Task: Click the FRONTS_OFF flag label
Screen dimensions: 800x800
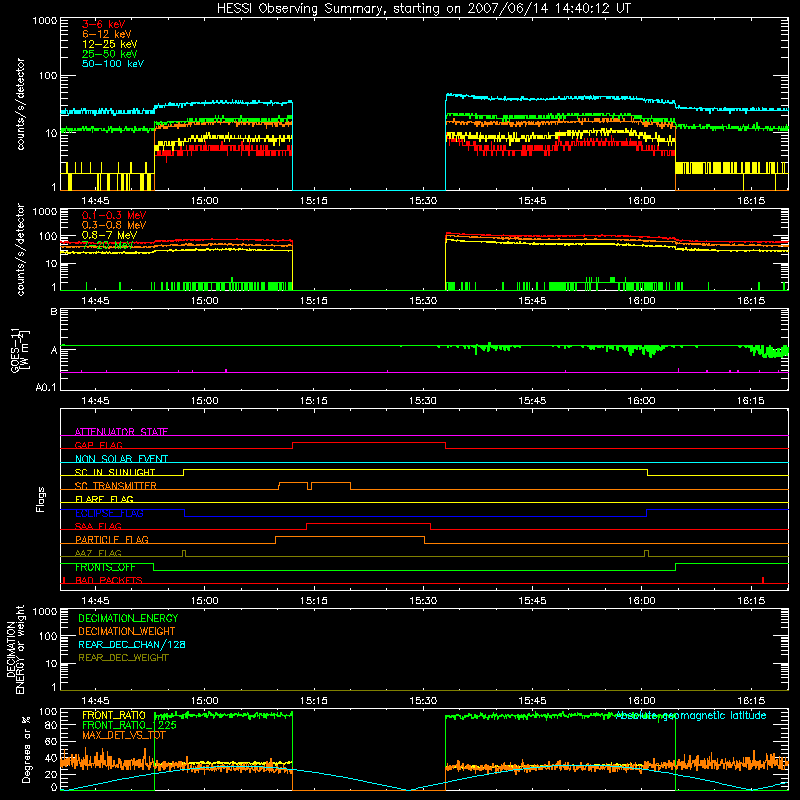Action: [105, 567]
